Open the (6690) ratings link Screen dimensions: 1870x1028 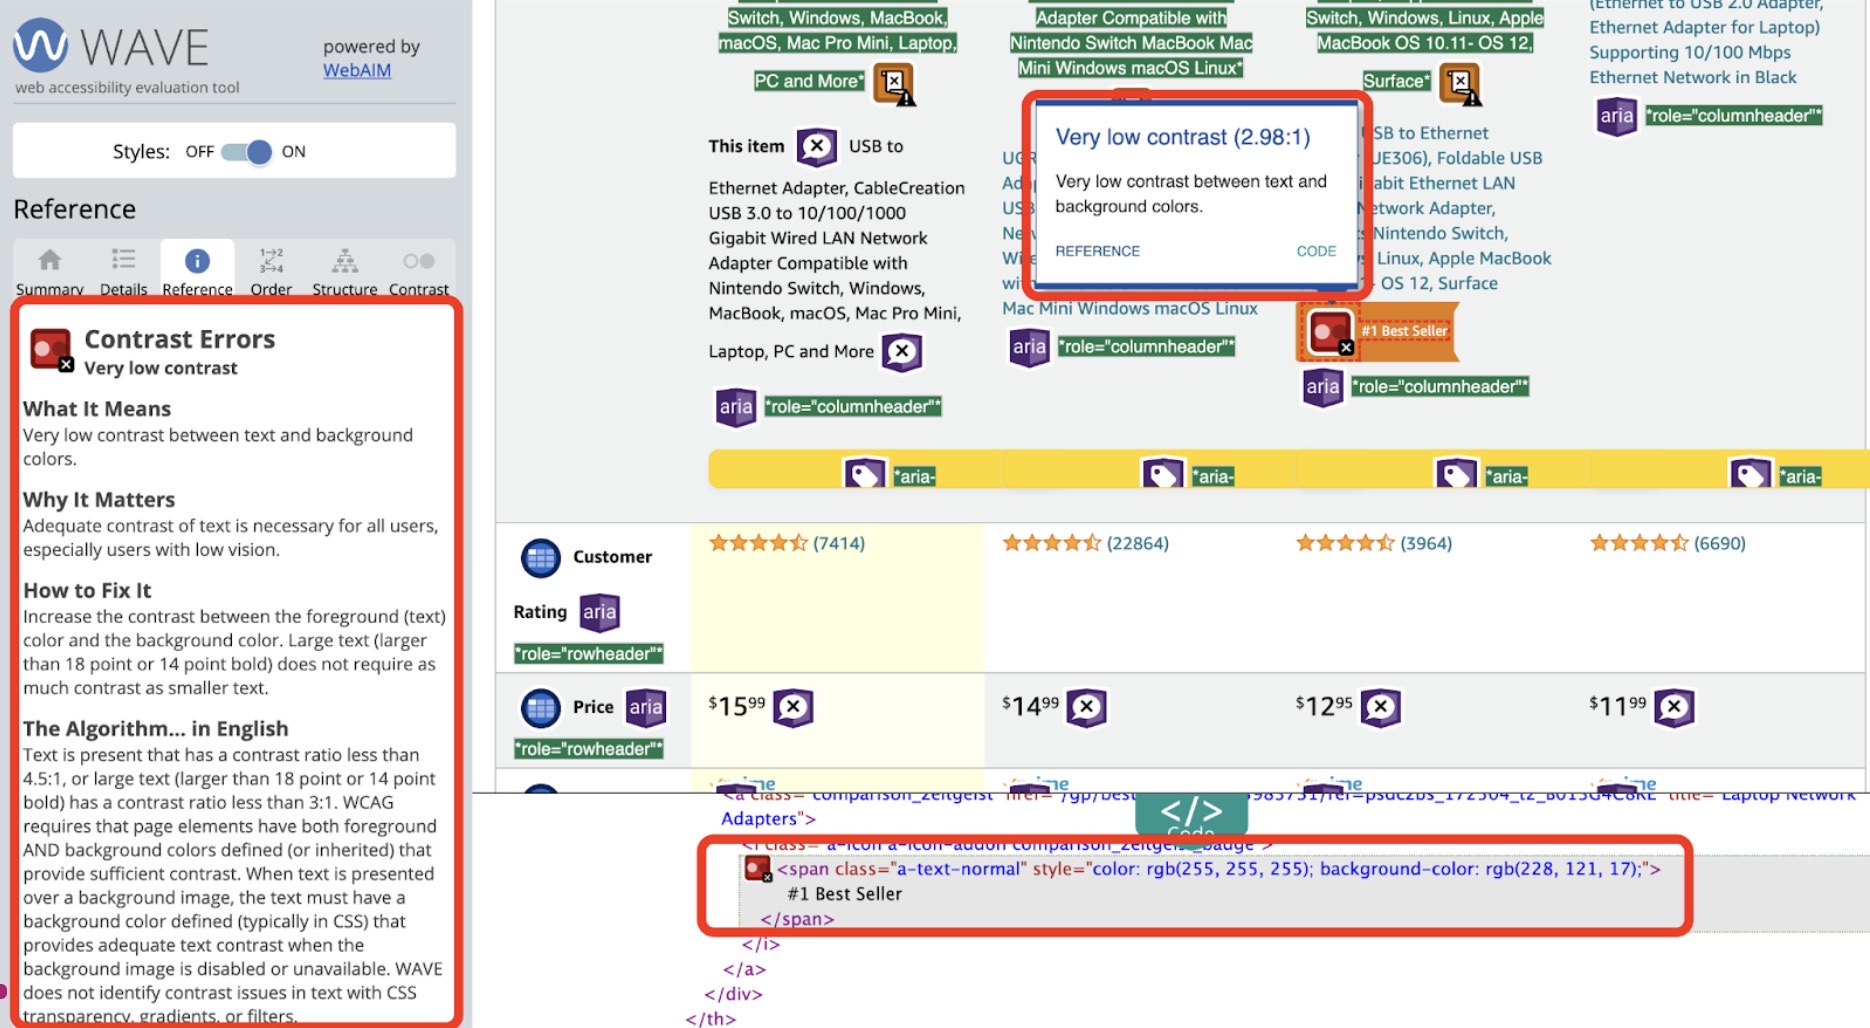pyautogui.click(x=1720, y=543)
